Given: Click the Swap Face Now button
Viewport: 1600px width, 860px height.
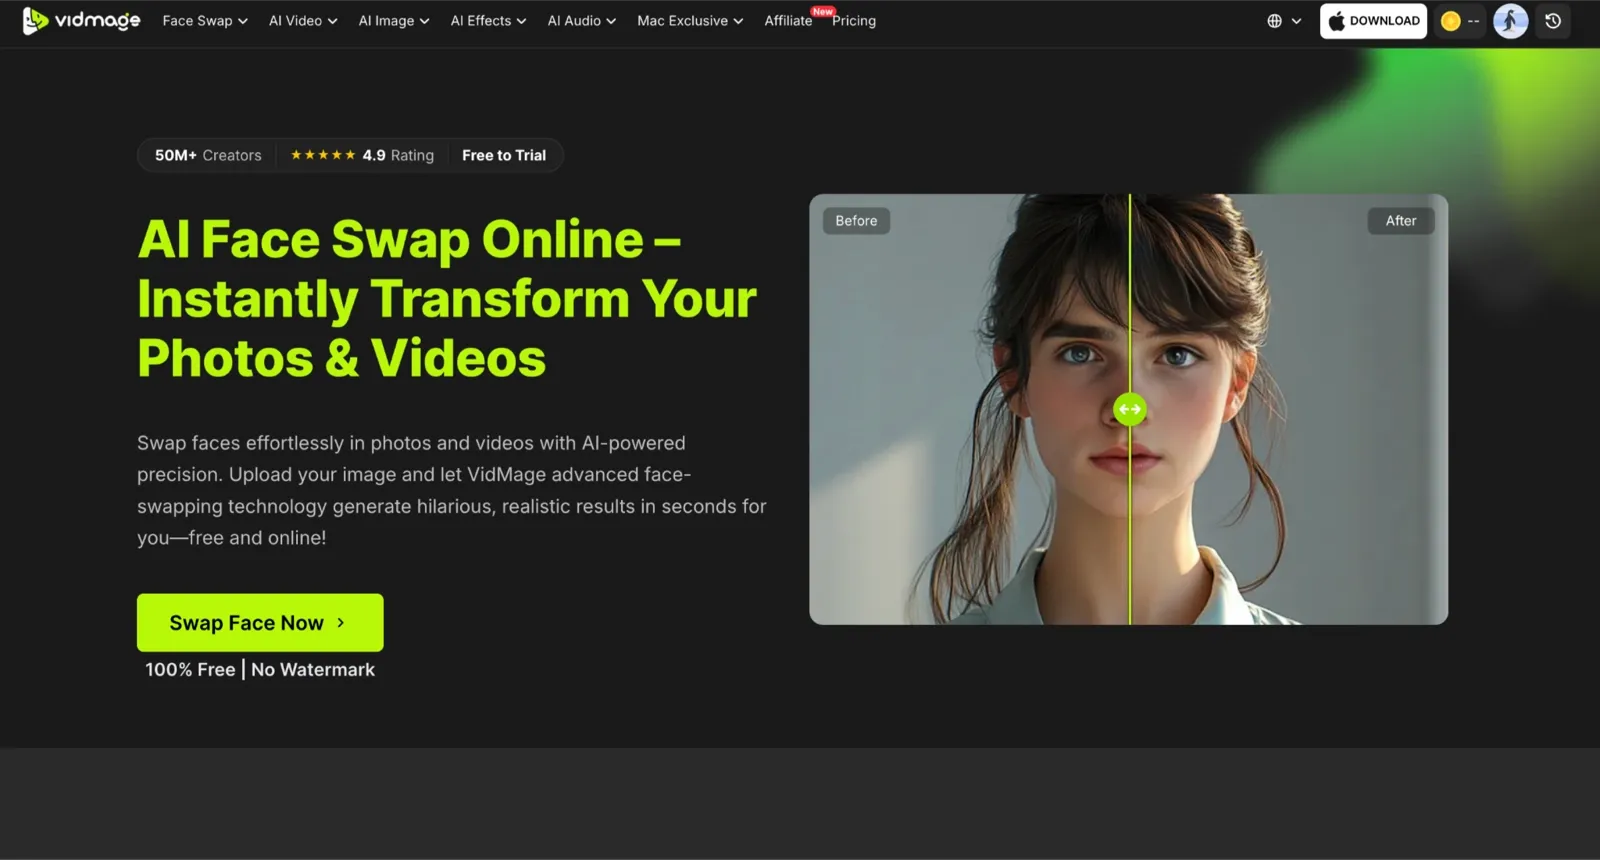Looking at the screenshot, I should click(260, 623).
